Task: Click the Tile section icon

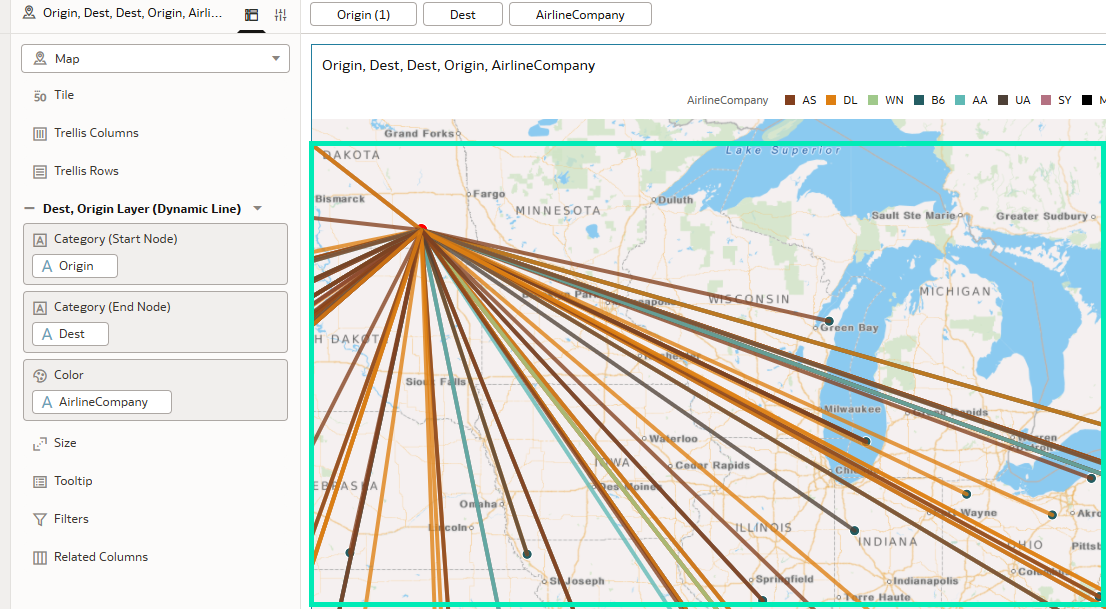Action: coord(40,96)
